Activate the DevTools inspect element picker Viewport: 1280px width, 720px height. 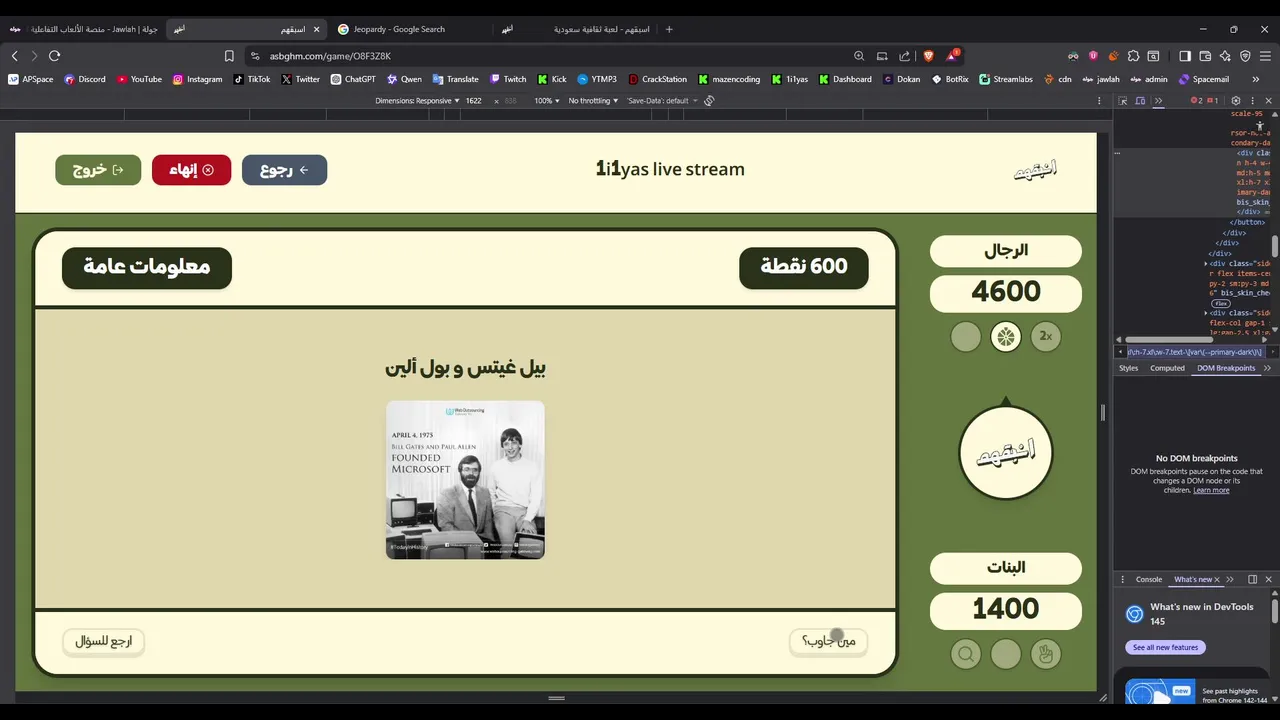tap(1123, 101)
